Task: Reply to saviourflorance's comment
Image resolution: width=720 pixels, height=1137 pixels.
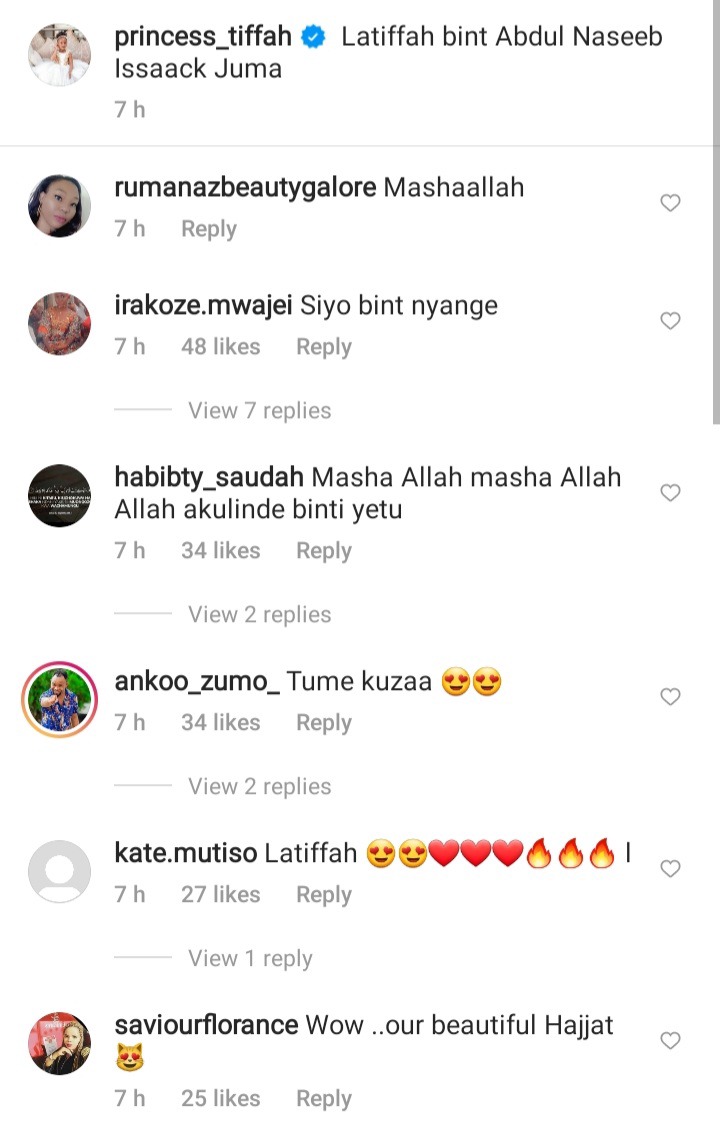Action: [323, 1099]
